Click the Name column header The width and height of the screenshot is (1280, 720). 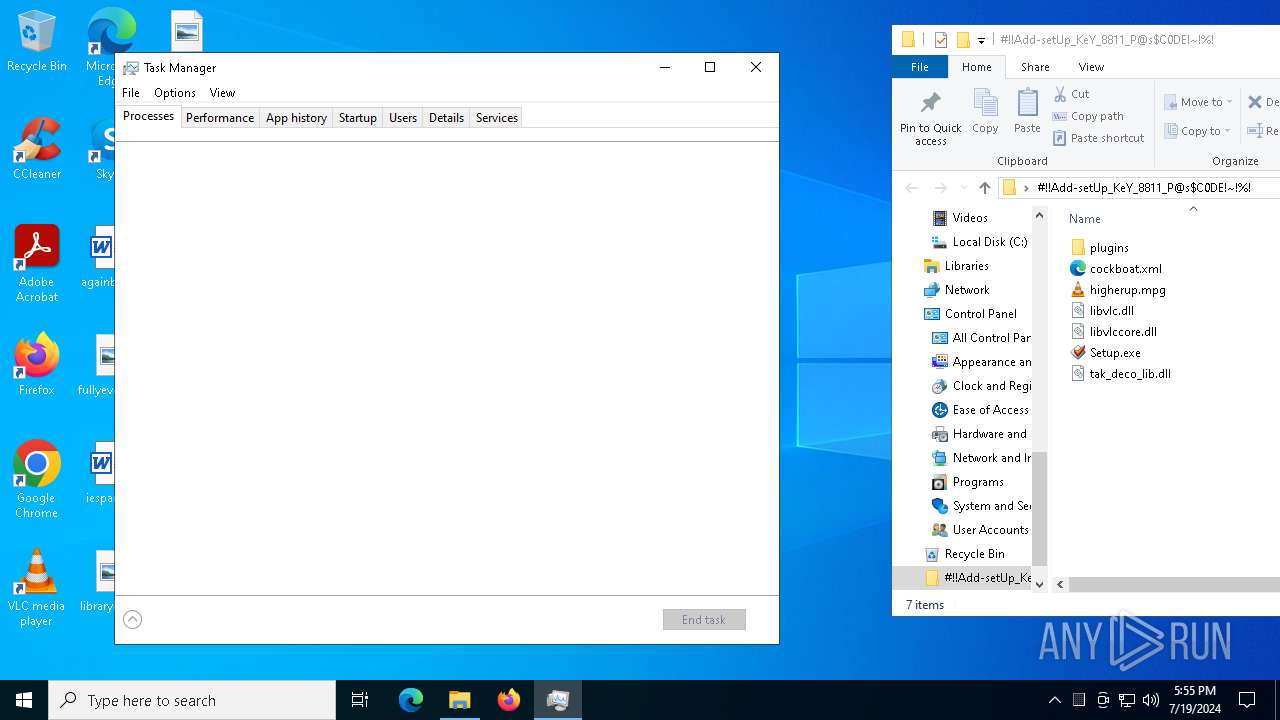[1085, 219]
